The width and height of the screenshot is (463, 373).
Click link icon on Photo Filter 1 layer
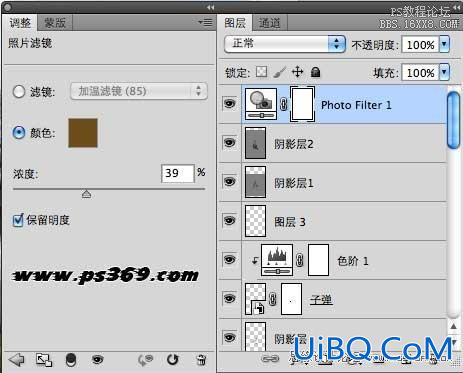[284, 104]
